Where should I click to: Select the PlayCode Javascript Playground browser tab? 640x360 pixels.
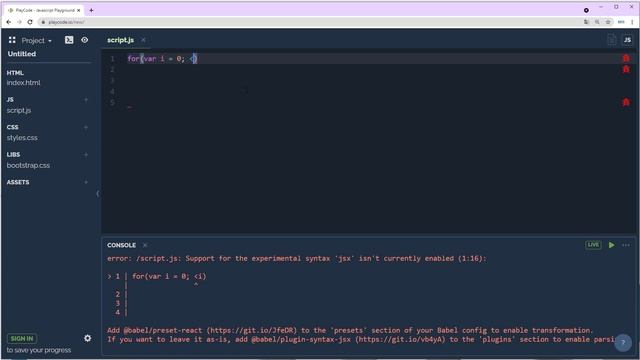click(x=44, y=10)
